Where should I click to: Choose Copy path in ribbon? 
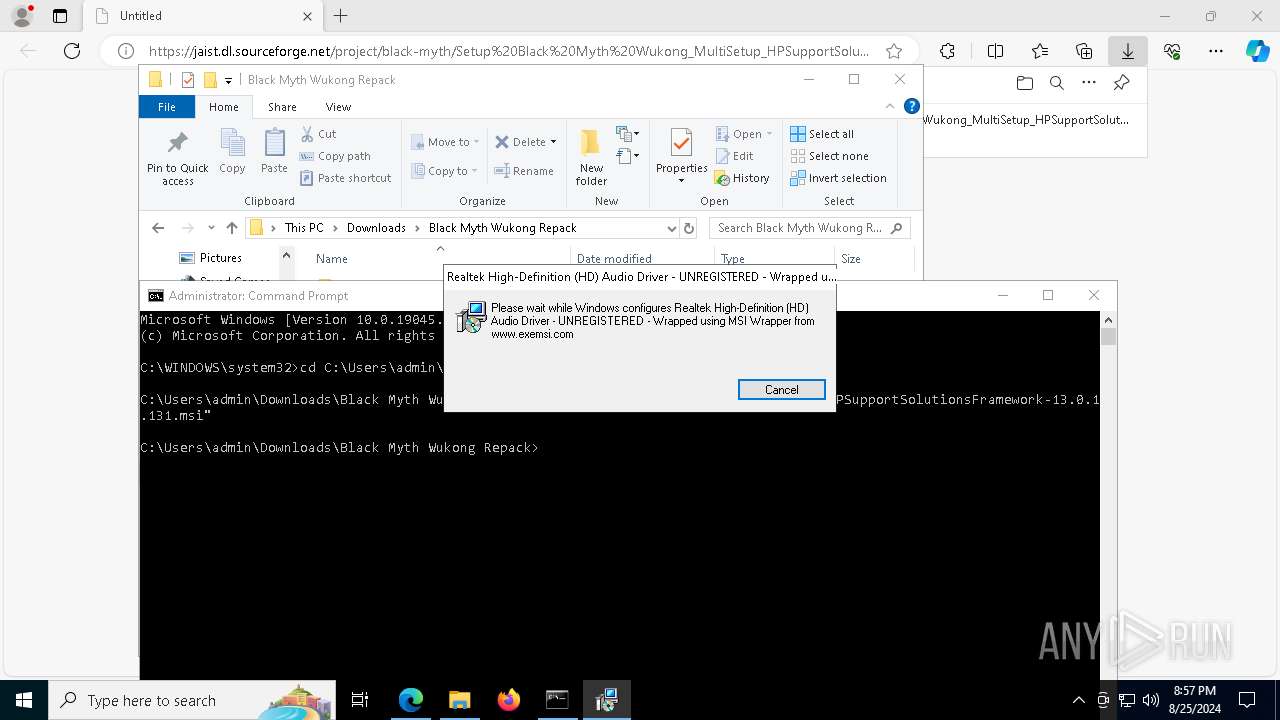pyautogui.click(x=335, y=156)
